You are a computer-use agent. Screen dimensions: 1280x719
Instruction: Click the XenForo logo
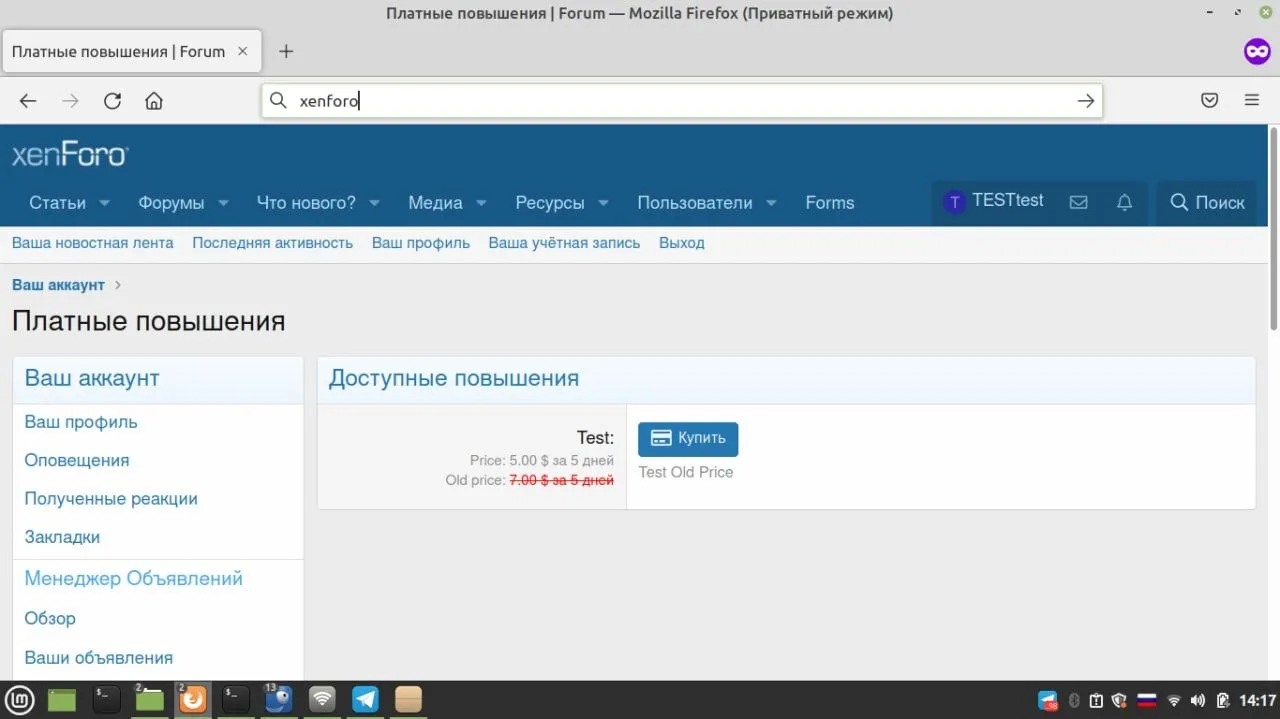pyautogui.click(x=70, y=155)
